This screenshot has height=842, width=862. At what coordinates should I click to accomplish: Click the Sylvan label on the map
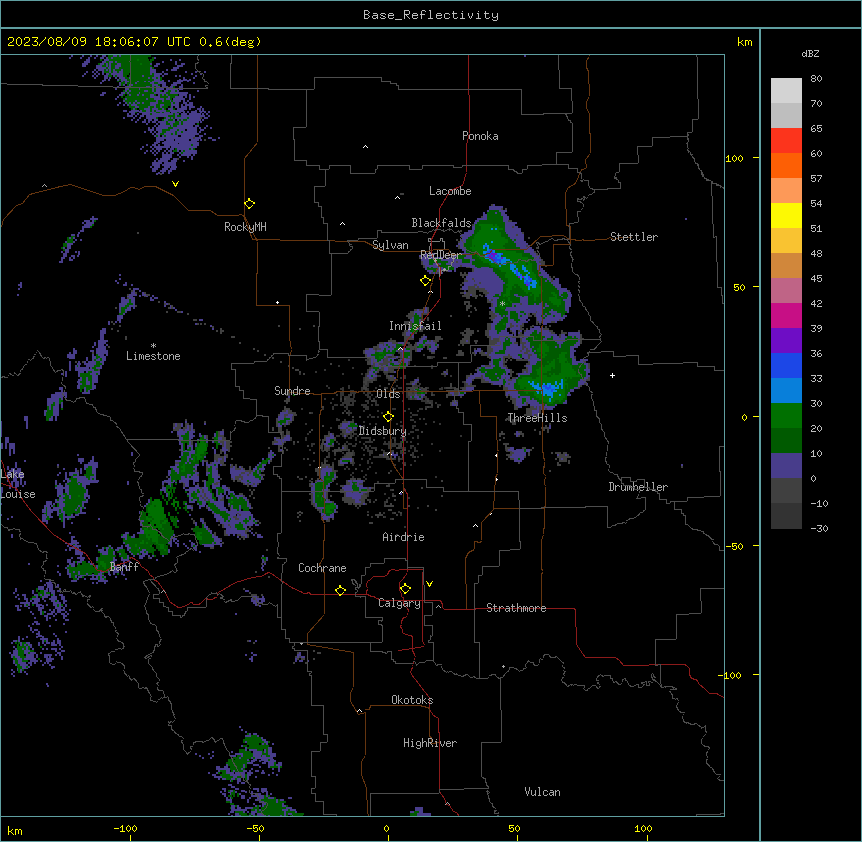(x=390, y=245)
